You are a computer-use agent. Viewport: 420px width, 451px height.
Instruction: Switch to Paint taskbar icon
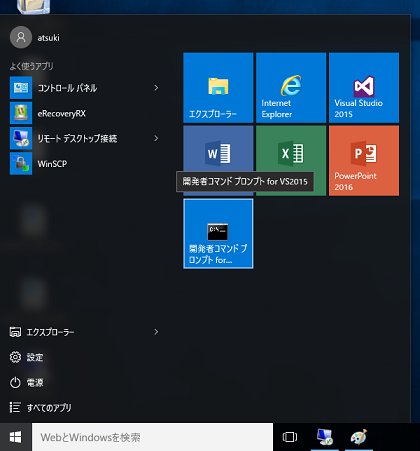click(359, 437)
